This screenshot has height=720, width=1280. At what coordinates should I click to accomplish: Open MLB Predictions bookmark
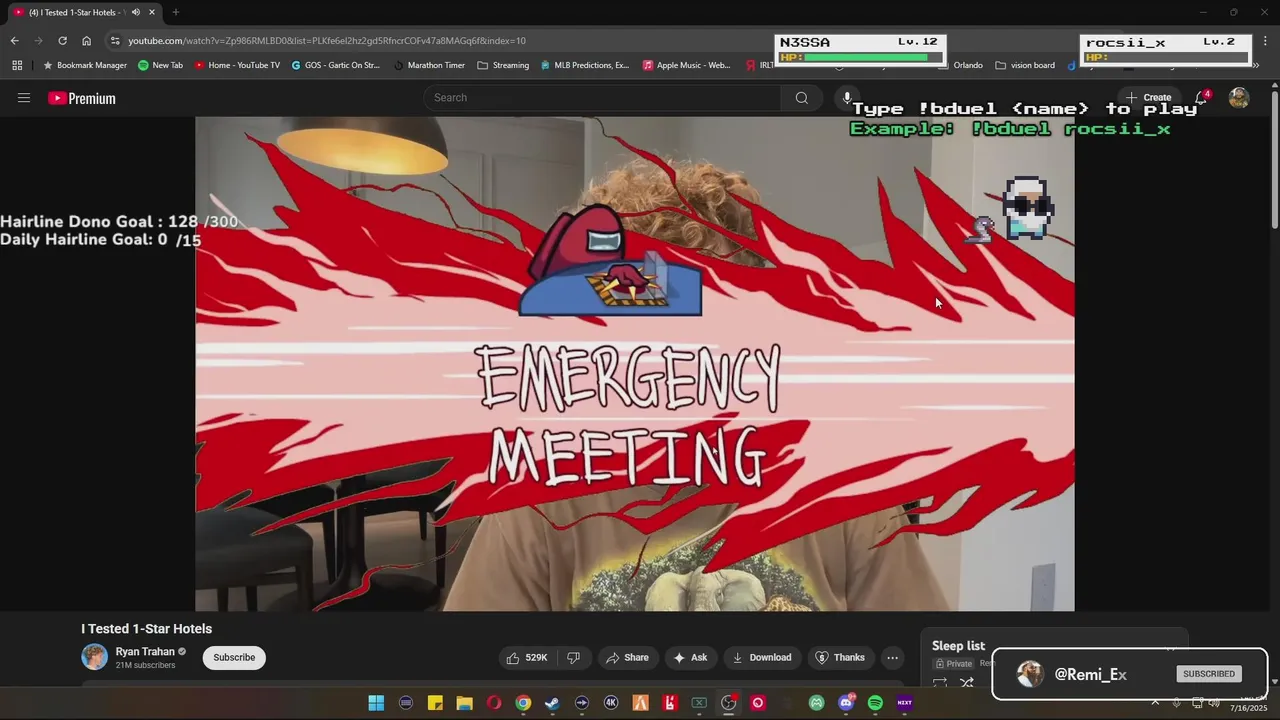pos(585,65)
